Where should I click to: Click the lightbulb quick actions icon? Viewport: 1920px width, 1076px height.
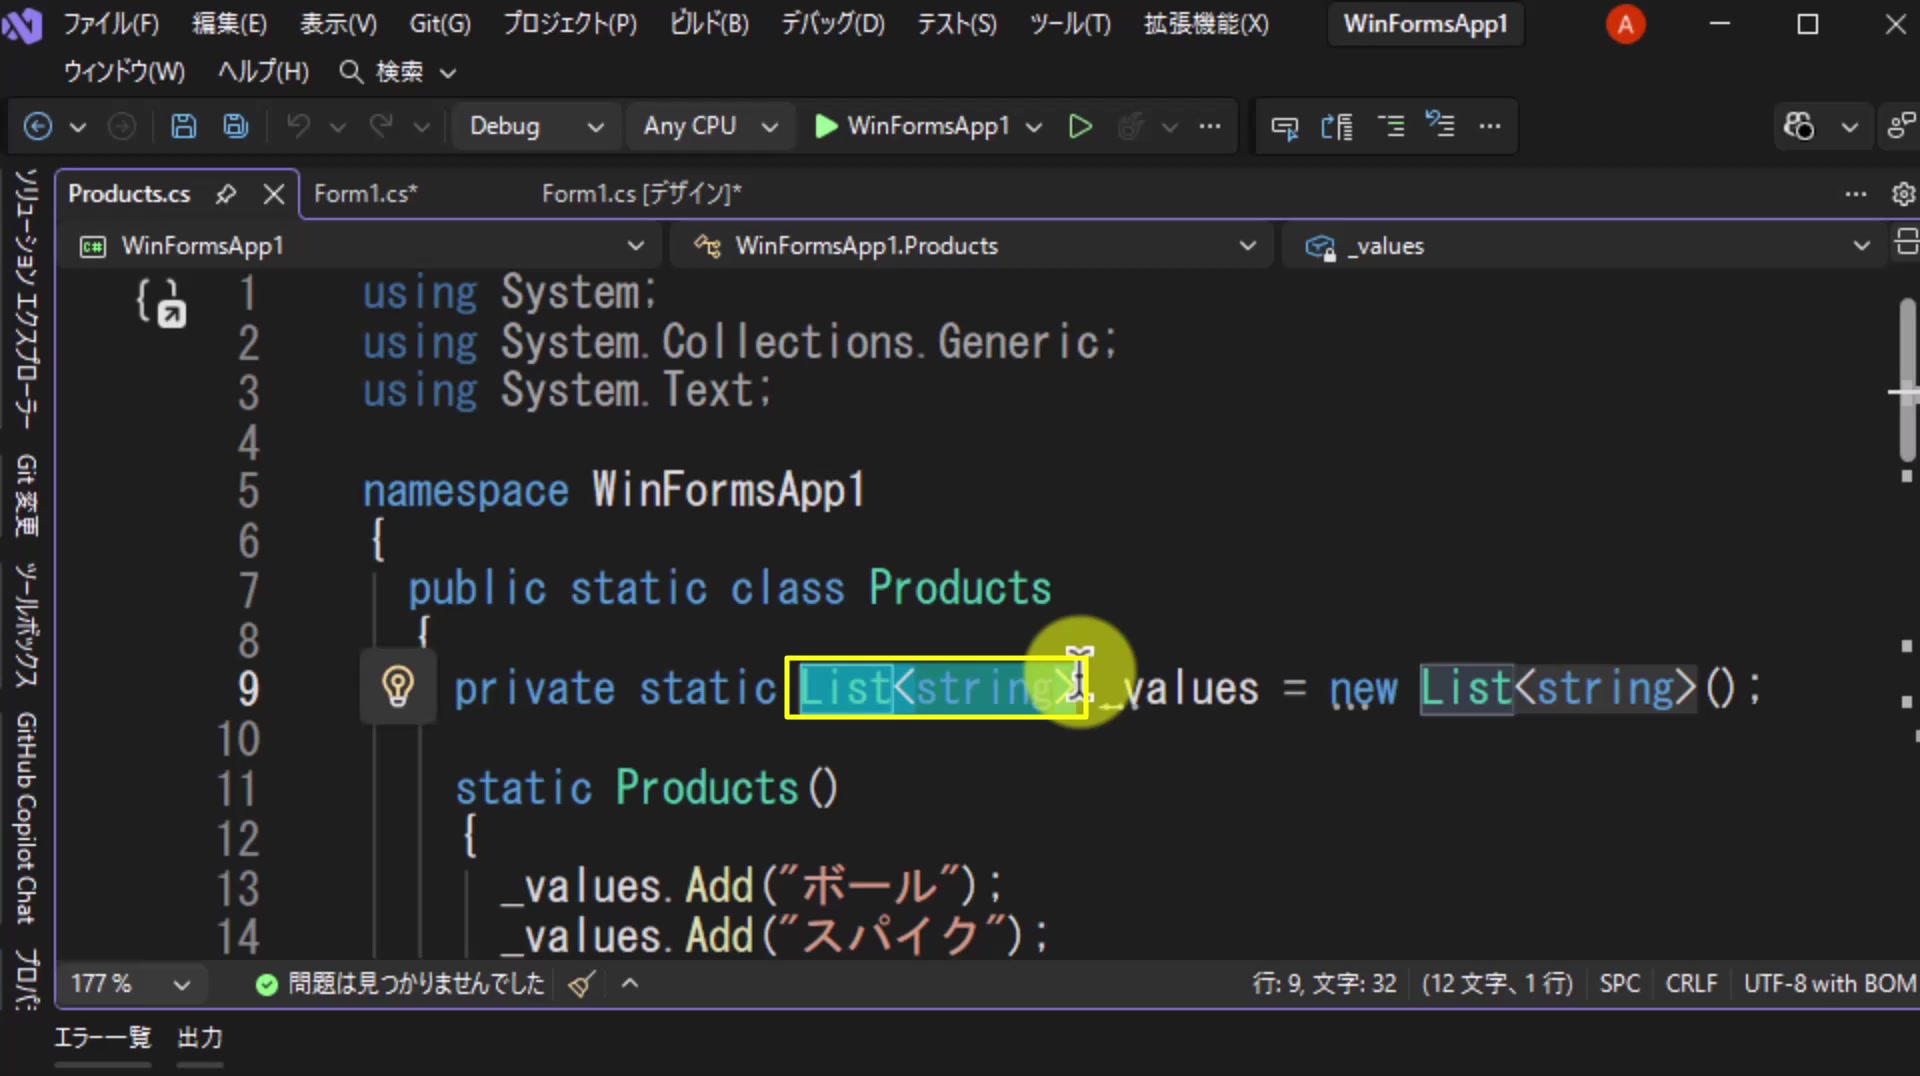[398, 687]
